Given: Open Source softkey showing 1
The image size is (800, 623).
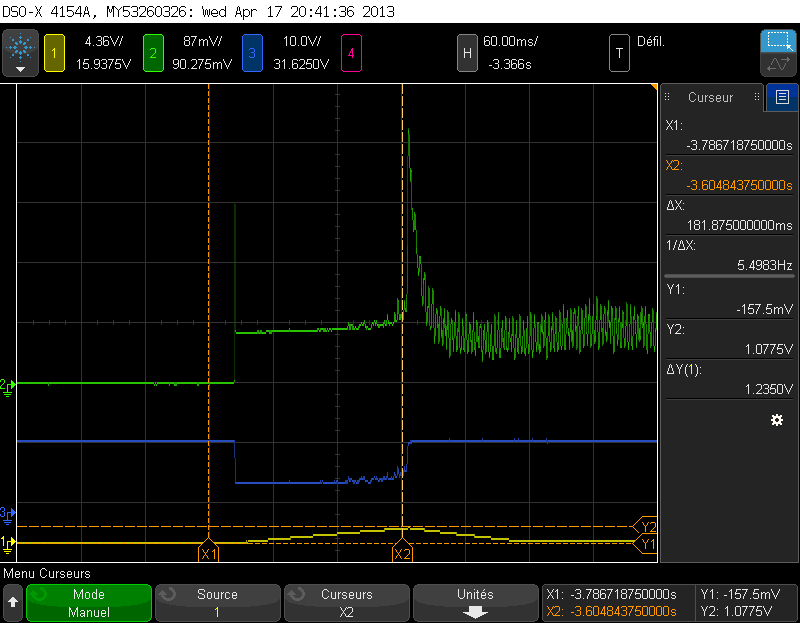Looking at the screenshot, I should 217,603.
